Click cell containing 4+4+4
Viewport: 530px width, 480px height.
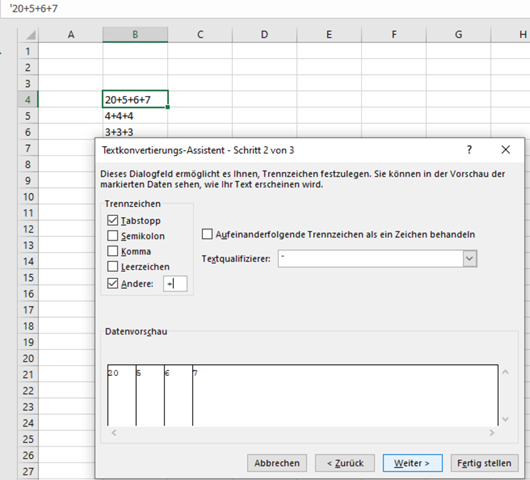coord(135,116)
